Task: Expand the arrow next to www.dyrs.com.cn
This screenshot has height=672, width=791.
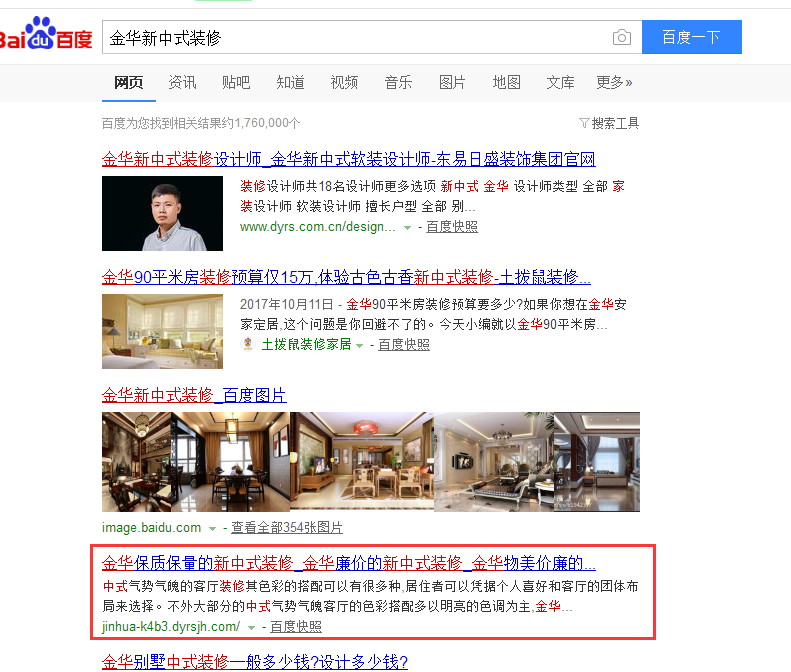Action: click(x=407, y=228)
